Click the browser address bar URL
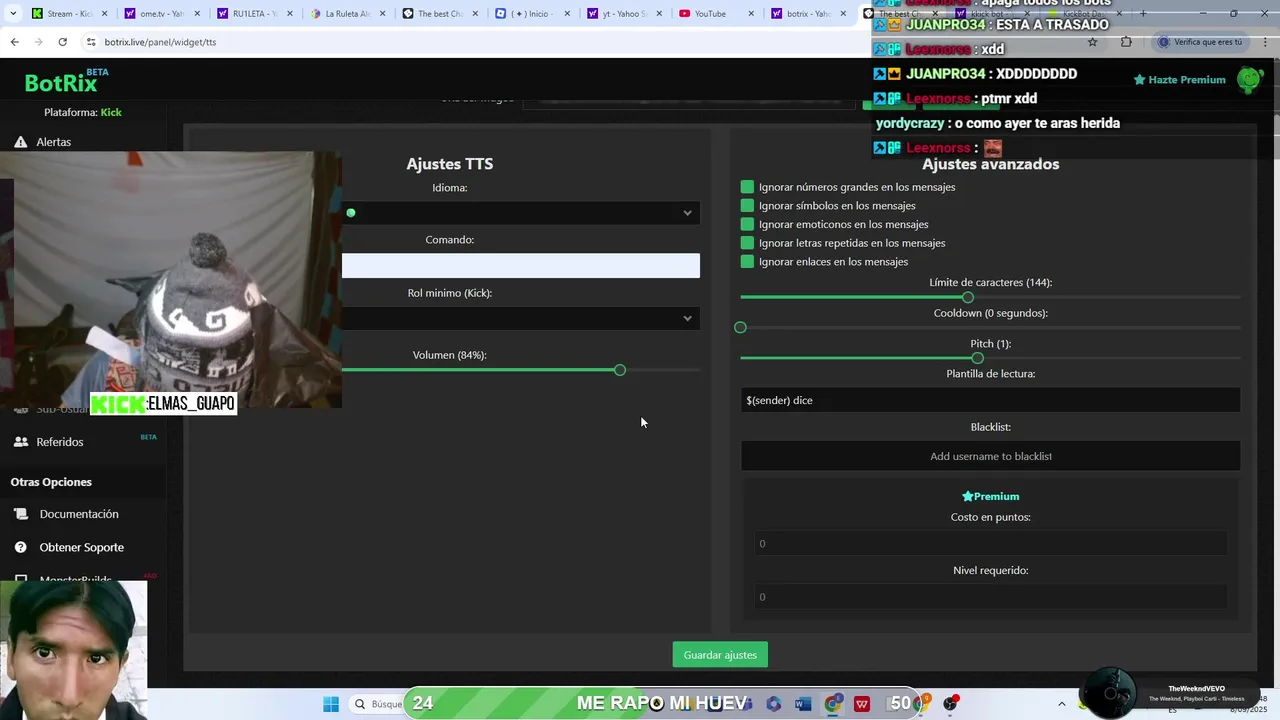The width and height of the screenshot is (1280, 720). [x=160, y=42]
